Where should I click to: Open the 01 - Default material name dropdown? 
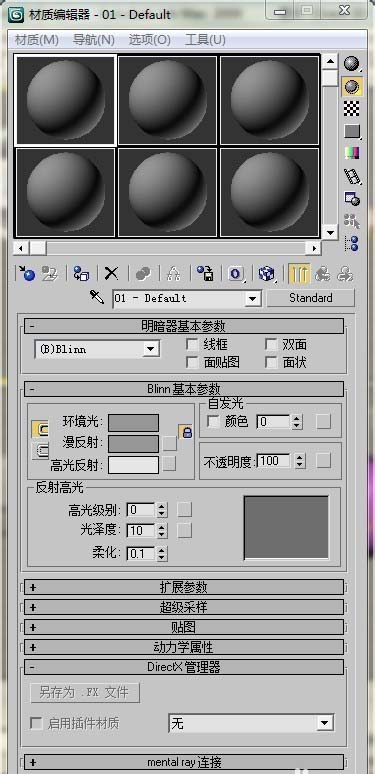pyautogui.click(x=187, y=298)
